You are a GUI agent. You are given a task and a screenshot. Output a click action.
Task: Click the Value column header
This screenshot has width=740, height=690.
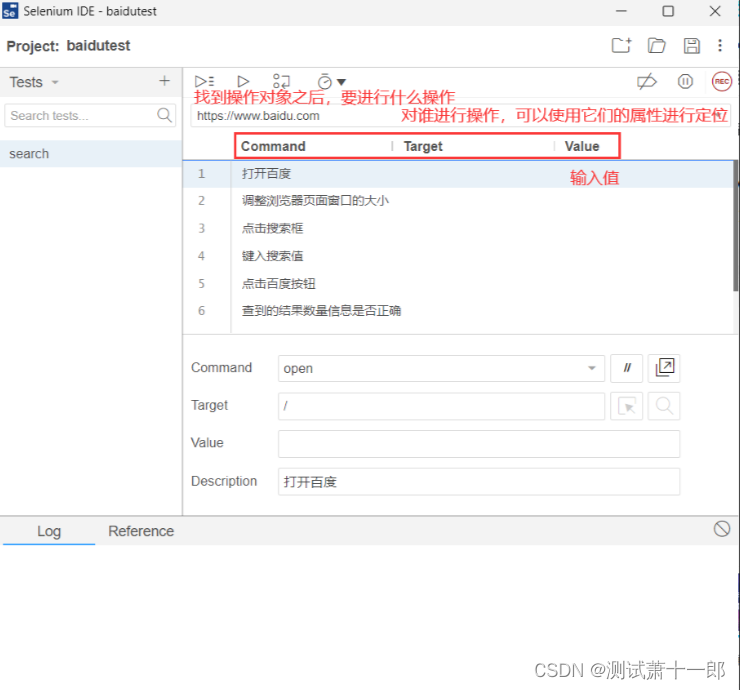582,146
